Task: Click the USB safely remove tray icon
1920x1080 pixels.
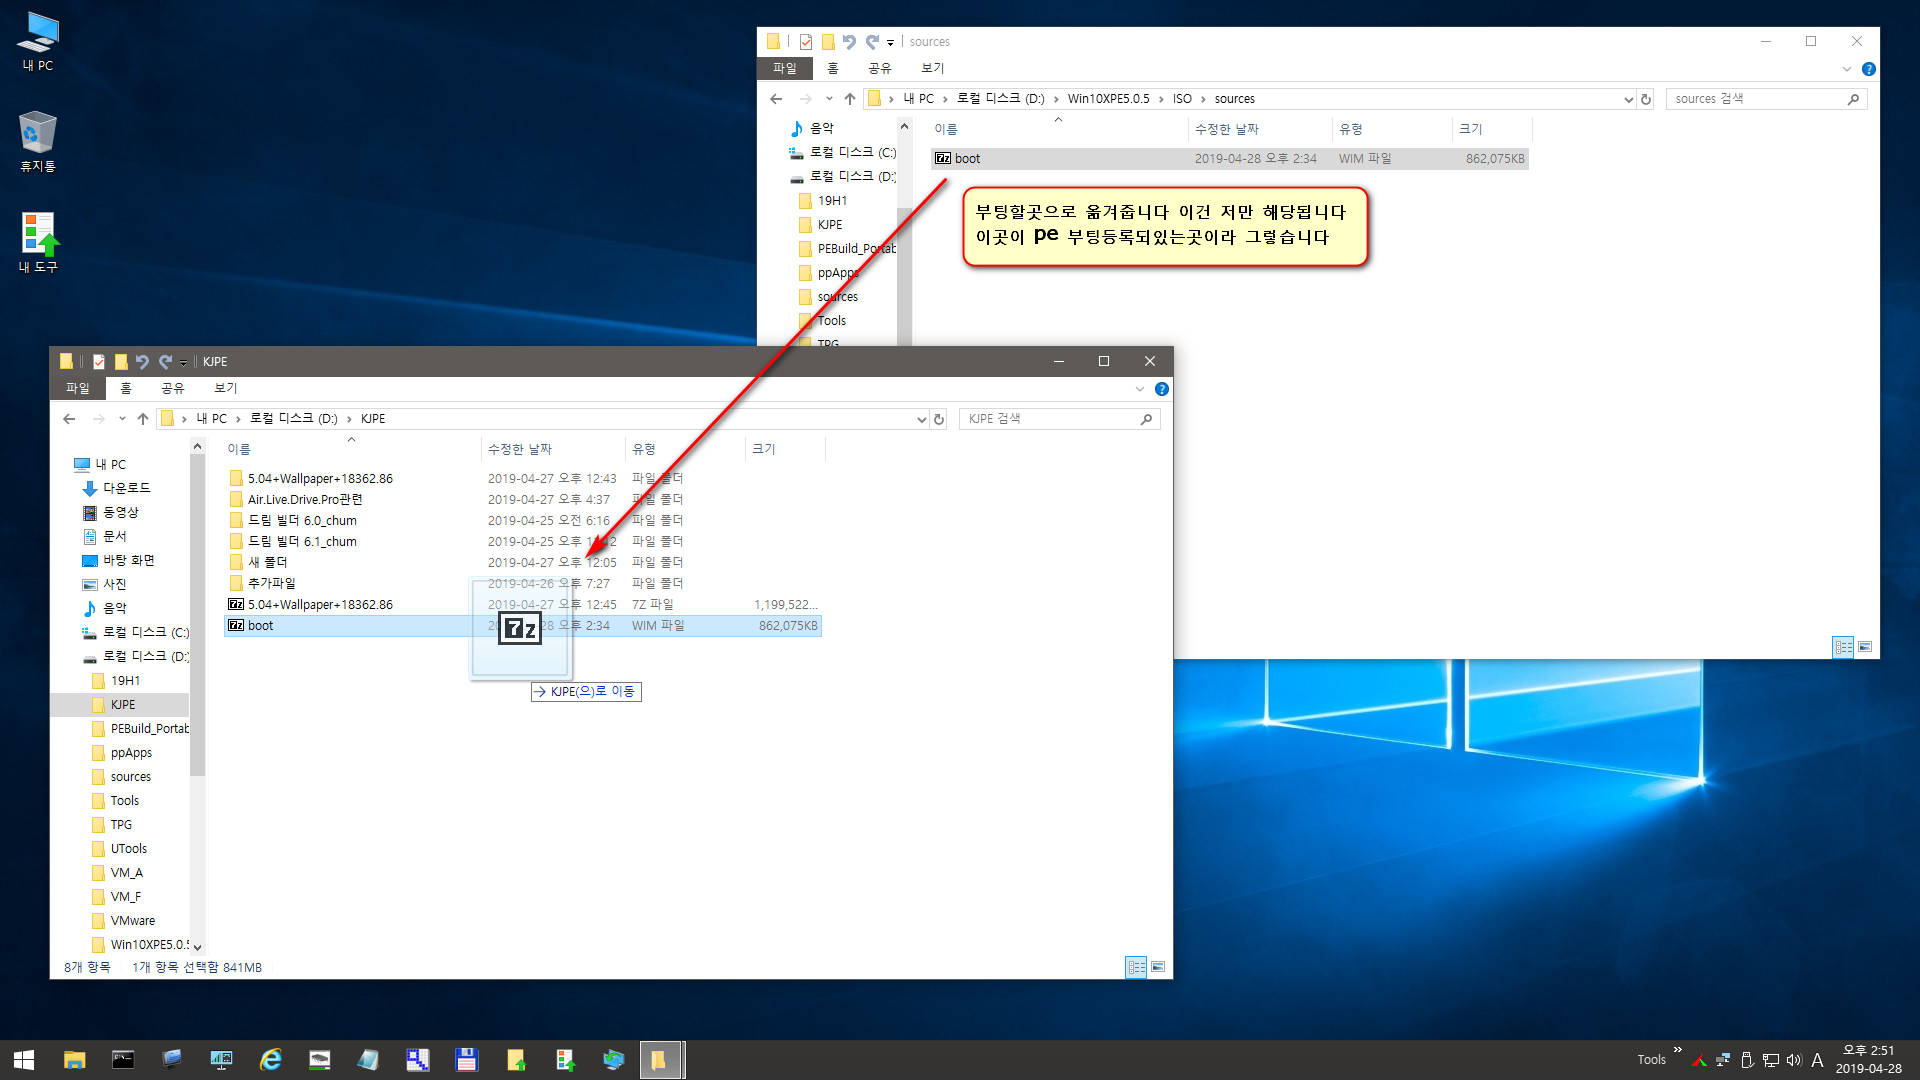Action: tap(1746, 1060)
